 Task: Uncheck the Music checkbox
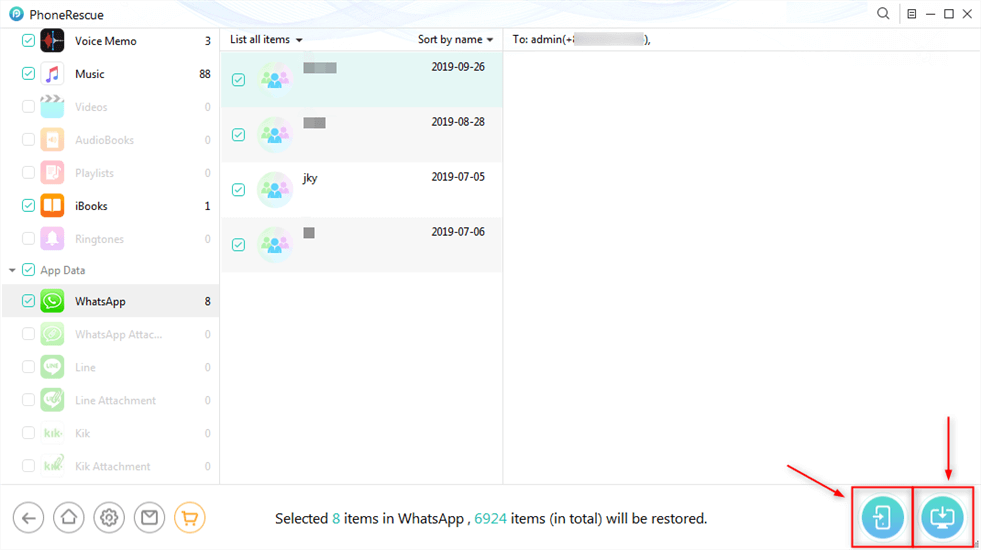(28, 74)
